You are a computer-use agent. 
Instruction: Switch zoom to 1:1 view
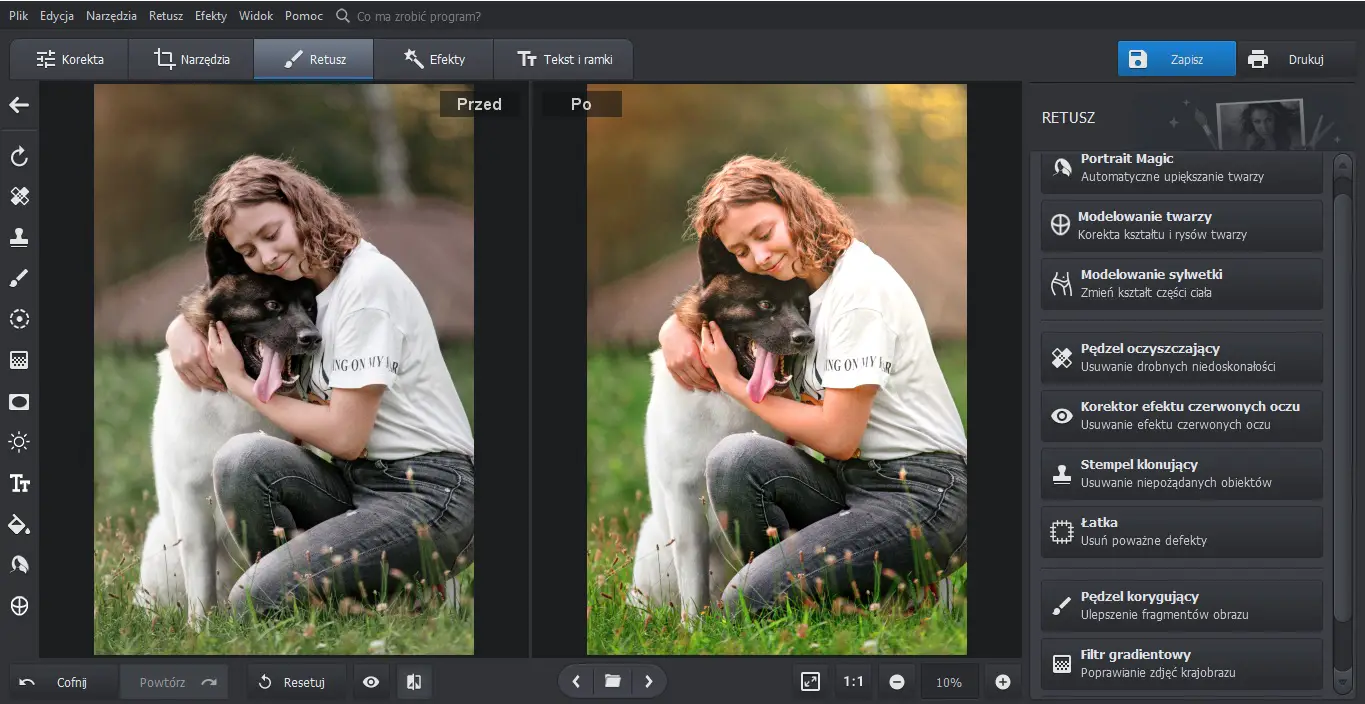[x=853, y=681]
